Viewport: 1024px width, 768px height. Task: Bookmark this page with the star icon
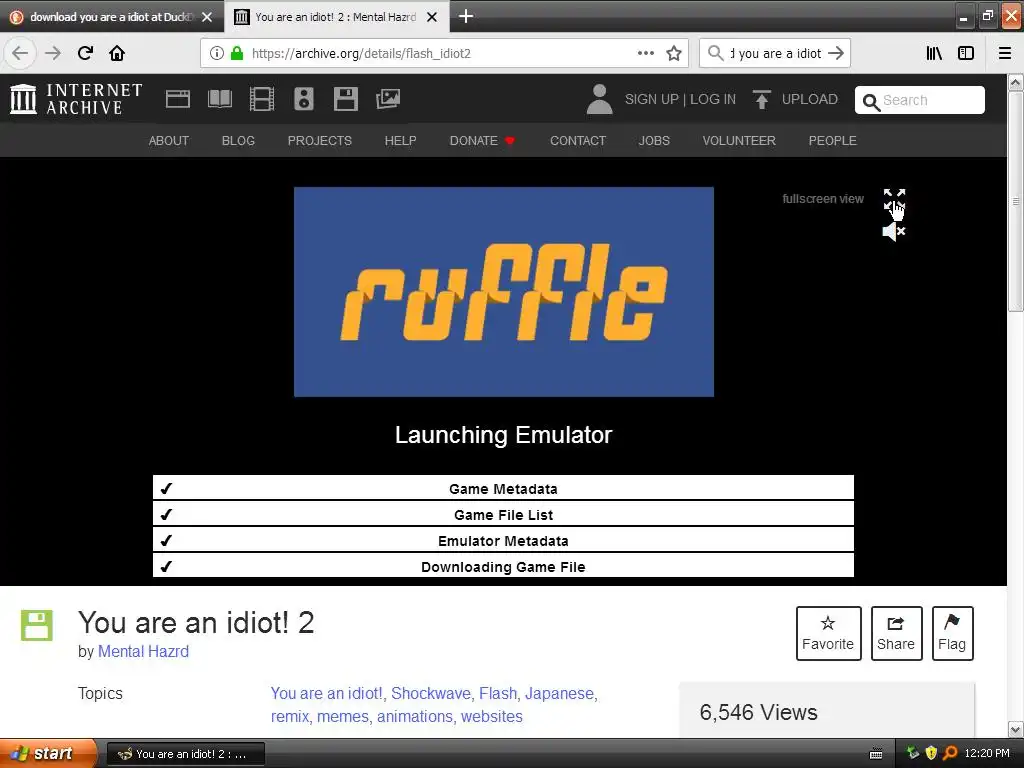tap(674, 53)
